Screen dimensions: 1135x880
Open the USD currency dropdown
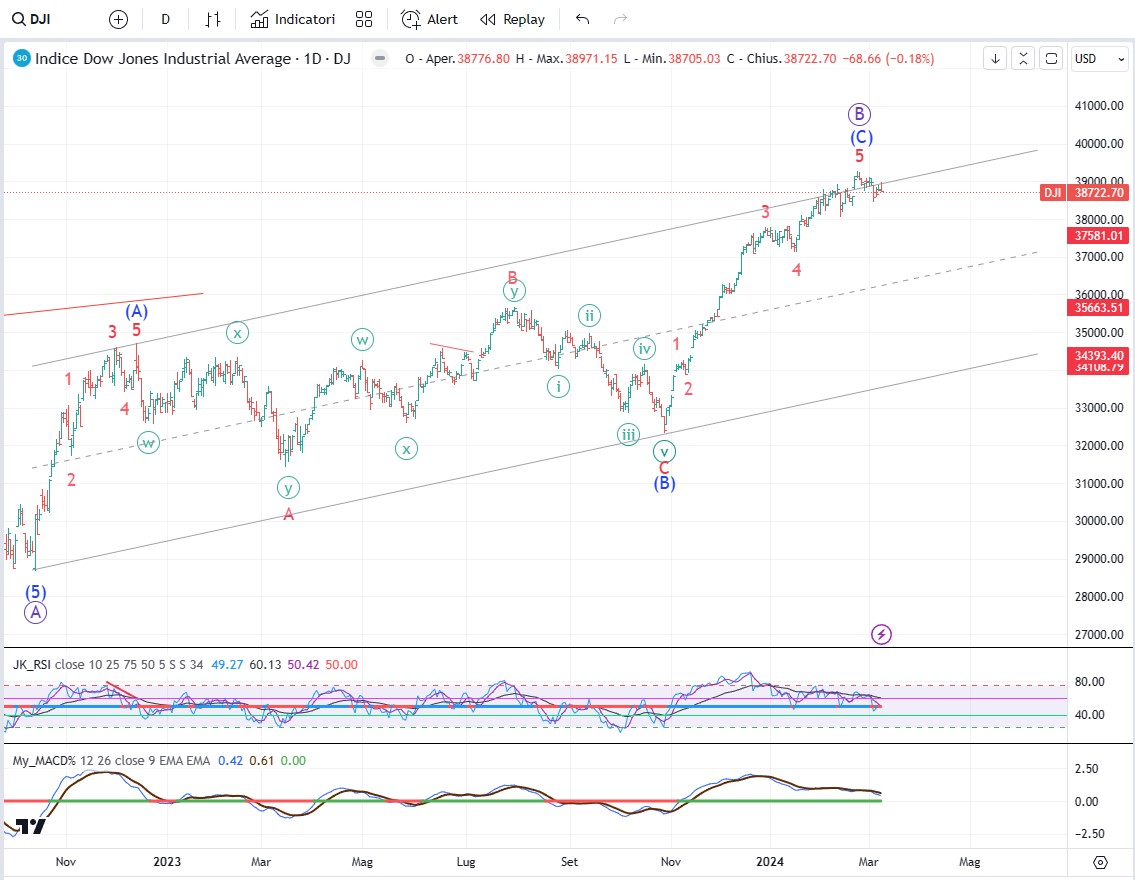point(1100,59)
